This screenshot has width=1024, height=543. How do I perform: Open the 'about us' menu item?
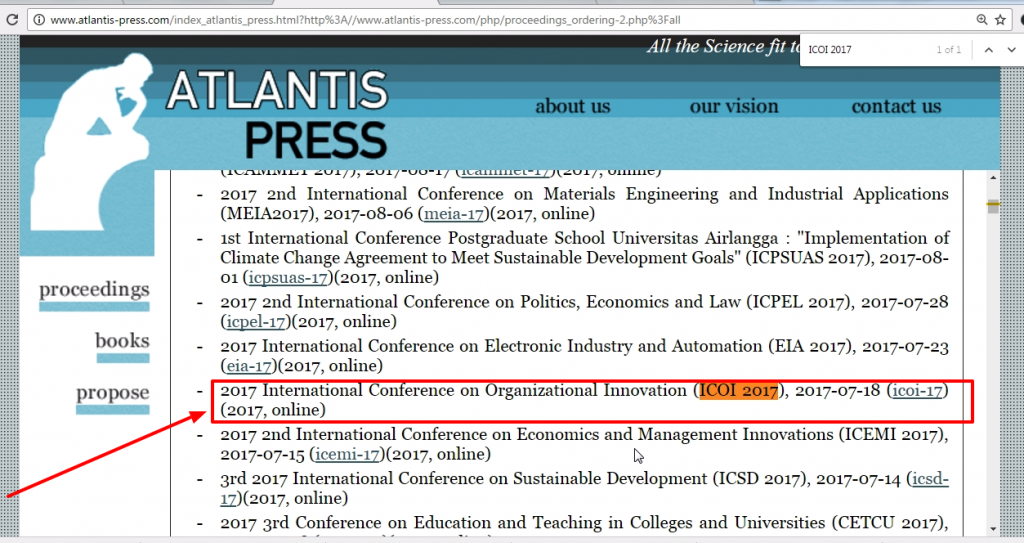pos(572,107)
